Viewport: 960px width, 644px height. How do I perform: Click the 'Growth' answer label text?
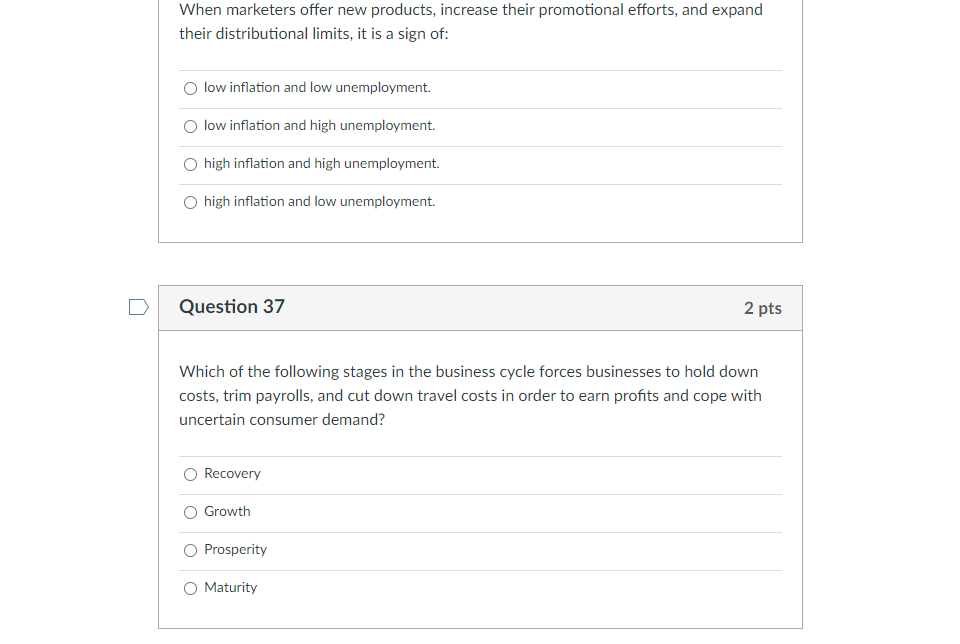[227, 511]
